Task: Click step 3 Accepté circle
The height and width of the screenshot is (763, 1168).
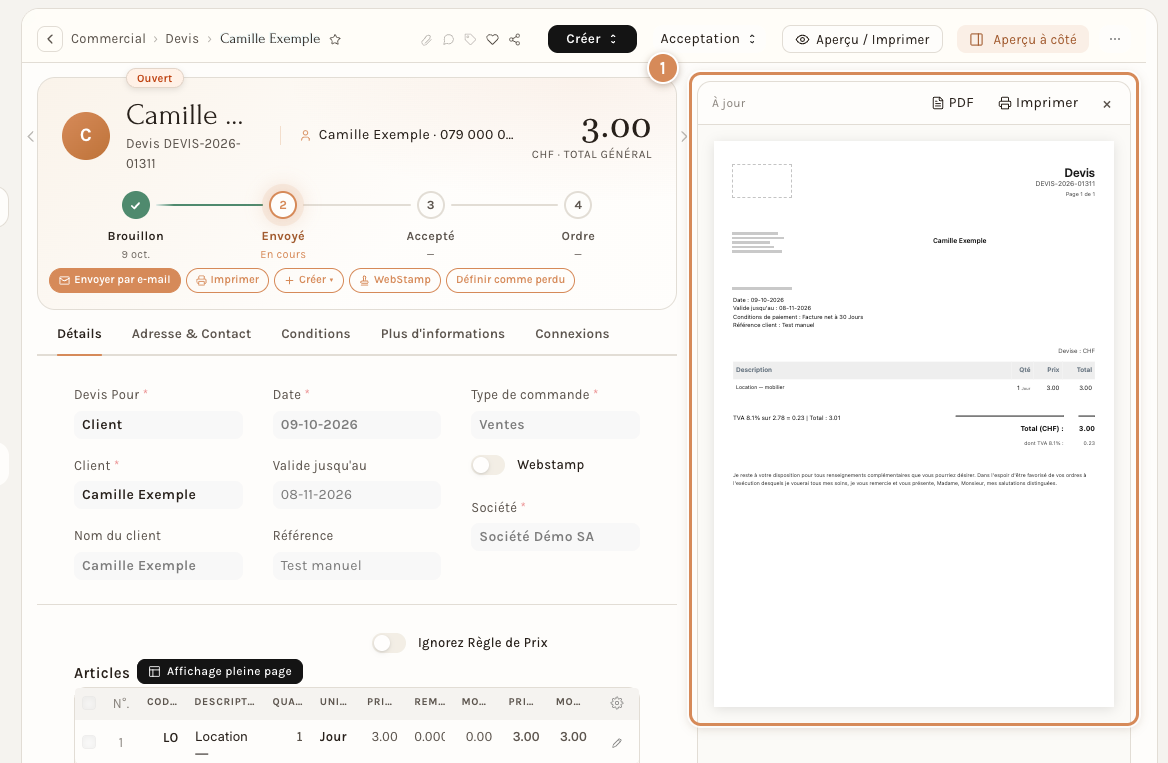Action: coord(431,205)
